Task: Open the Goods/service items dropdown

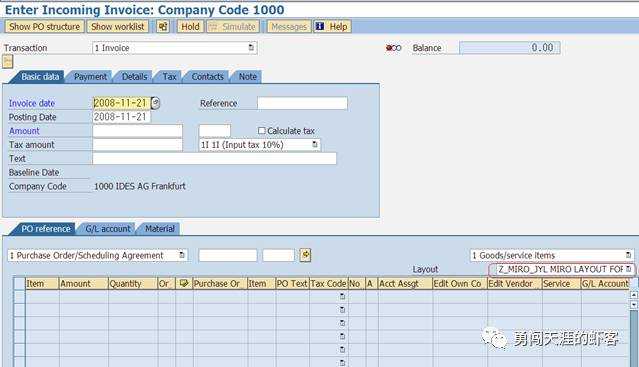Action: click(551, 255)
